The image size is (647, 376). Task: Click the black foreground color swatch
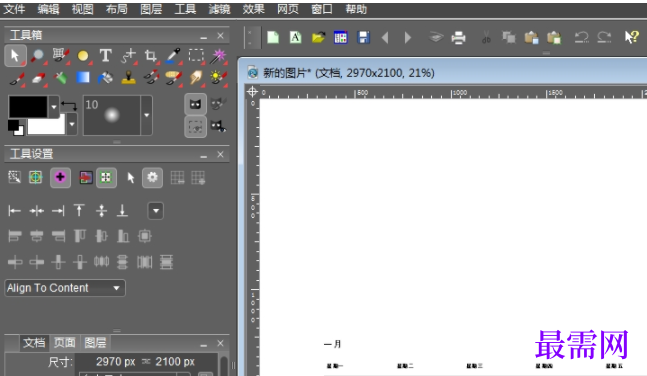tap(28, 106)
